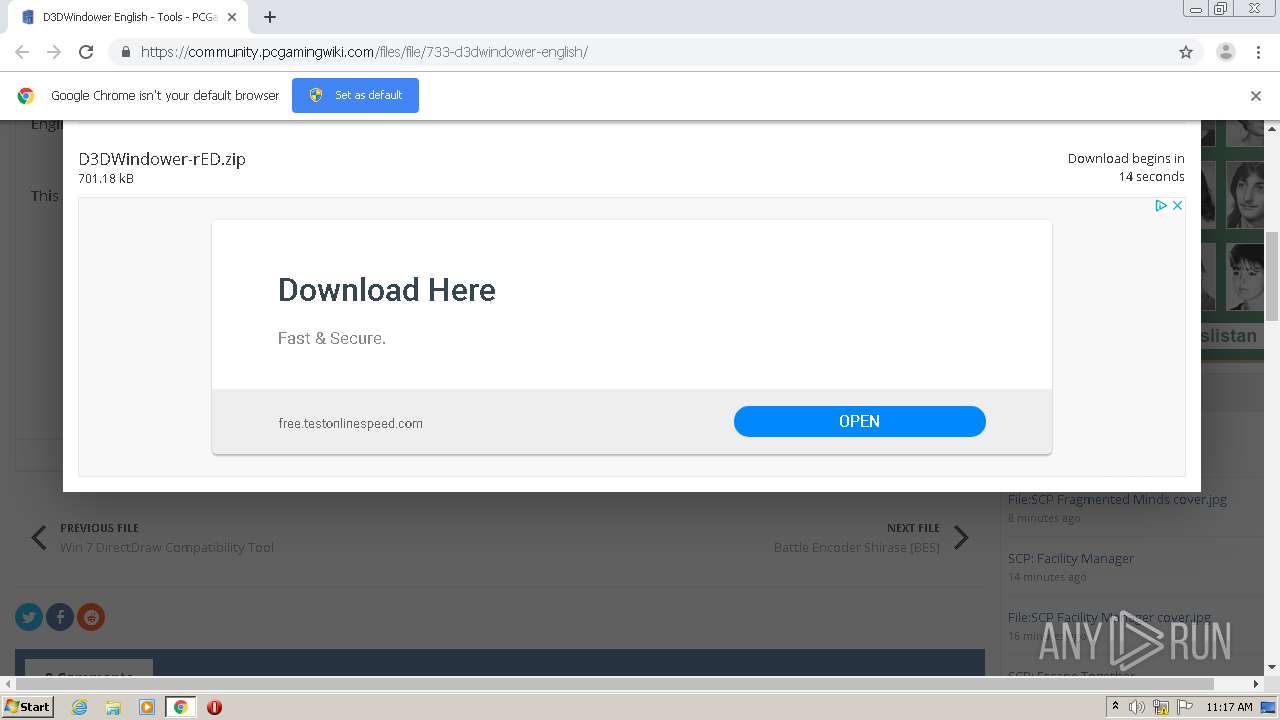Click the 11:17 AM system clock
The width and height of the screenshot is (1280, 720).
tap(1230, 707)
